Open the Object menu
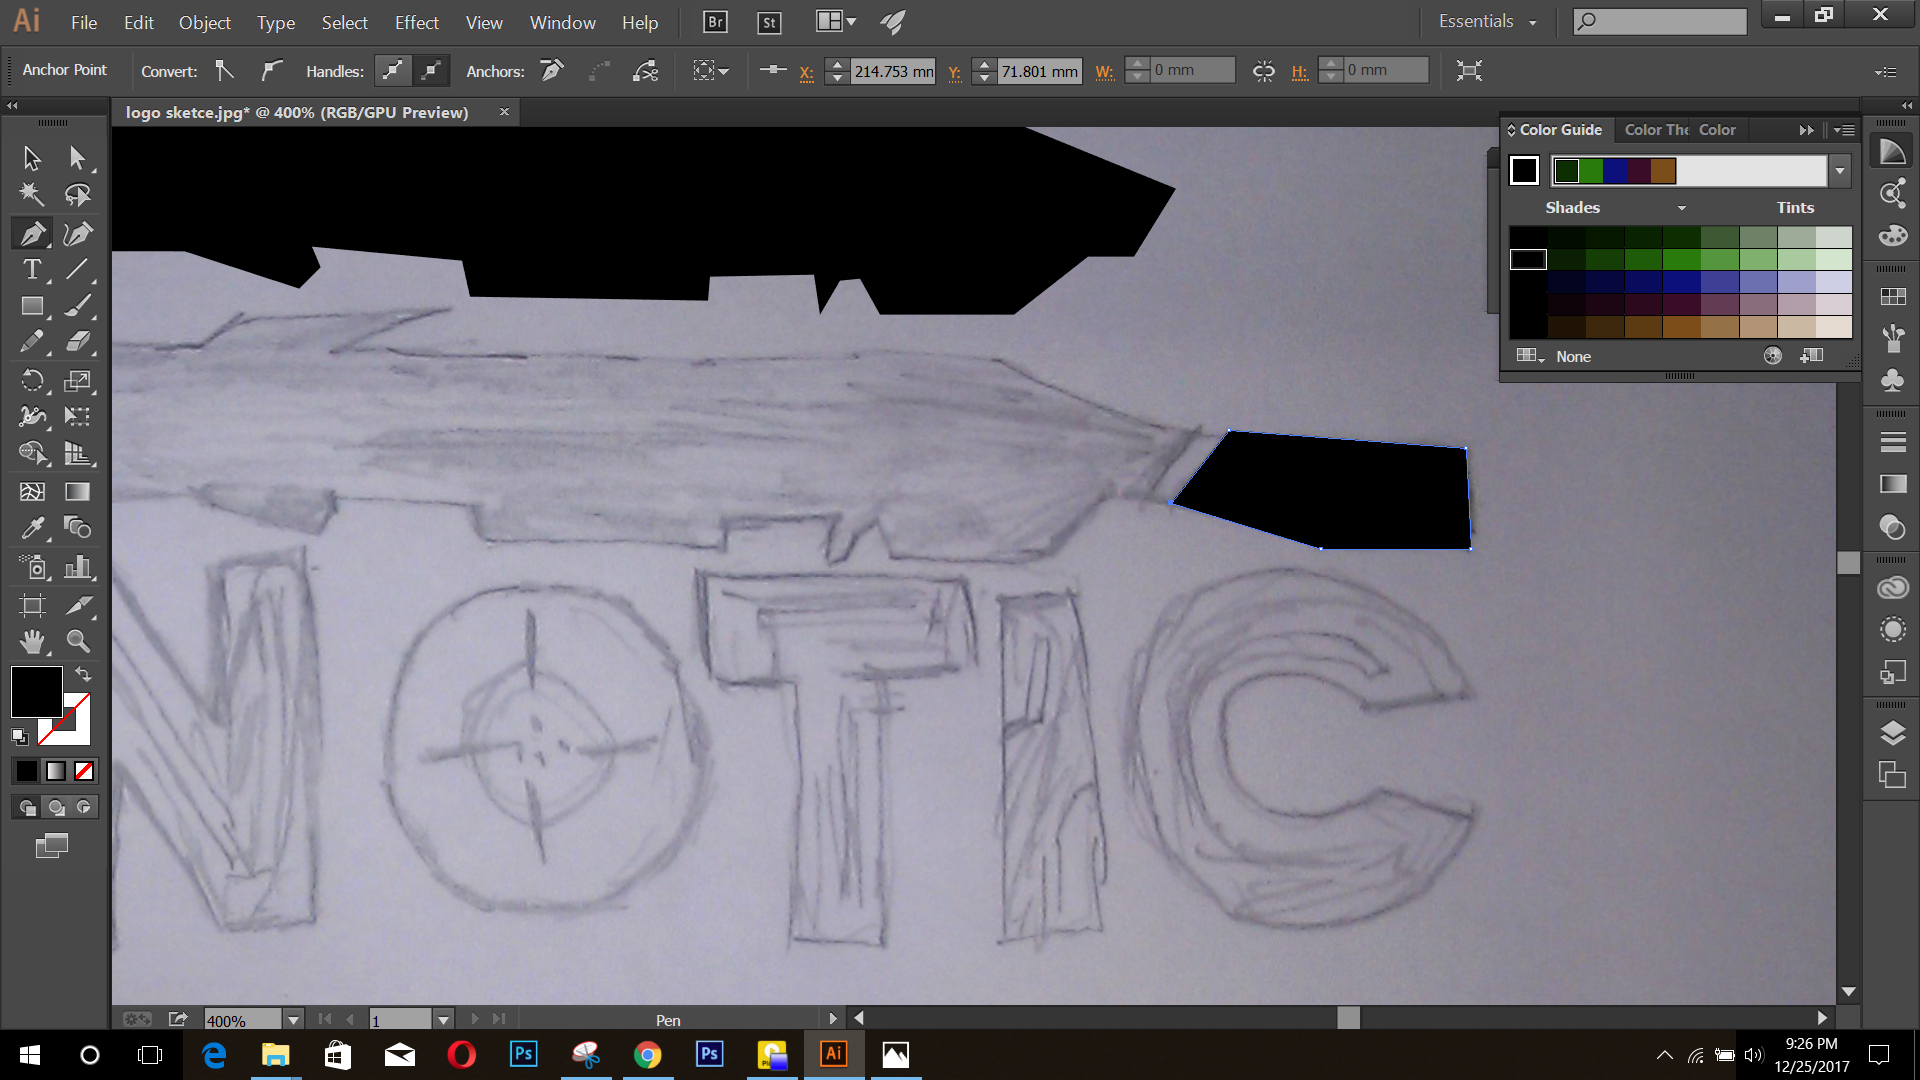Image resolution: width=1920 pixels, height=1080 pixels. point(204,22)
